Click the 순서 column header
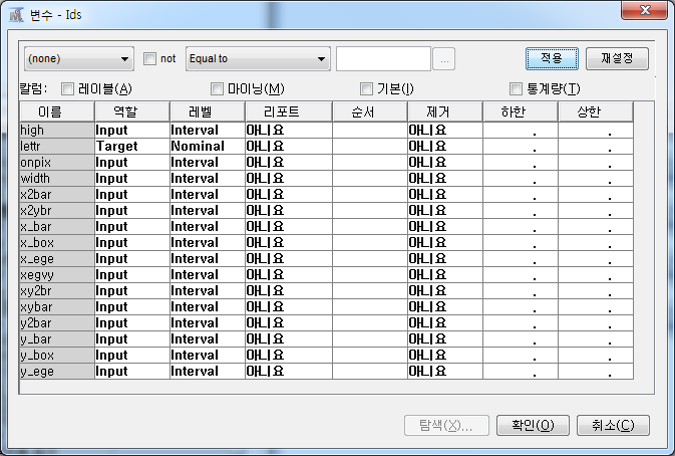Viewport: 675px width, 456px height. [370, 112]
